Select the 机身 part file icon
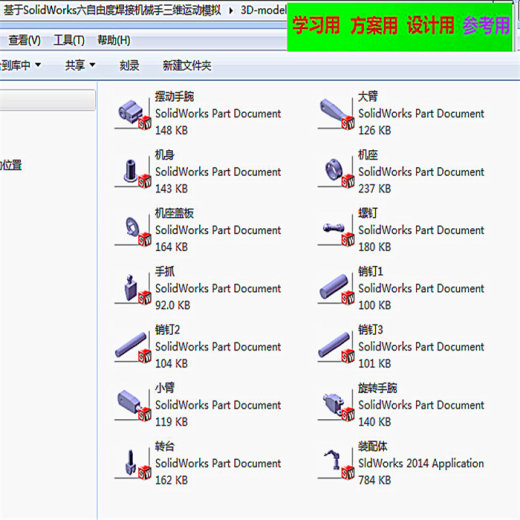 (x=133, y=172)
